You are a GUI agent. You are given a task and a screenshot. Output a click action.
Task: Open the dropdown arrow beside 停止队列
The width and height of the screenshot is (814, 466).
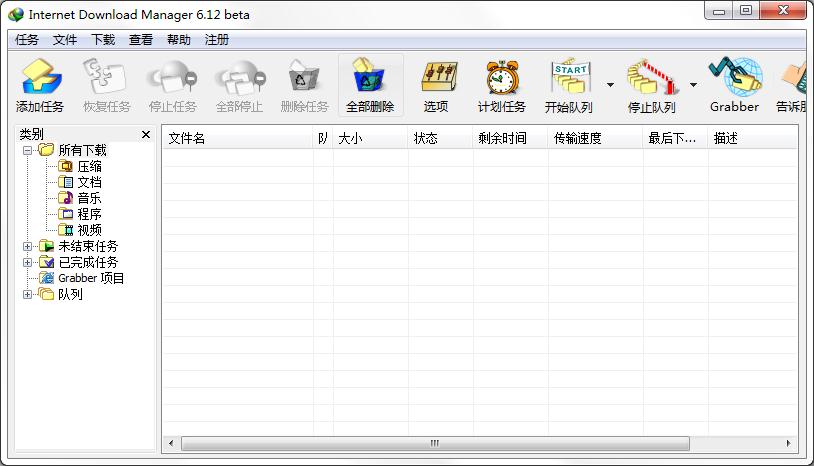coord(693,85)
